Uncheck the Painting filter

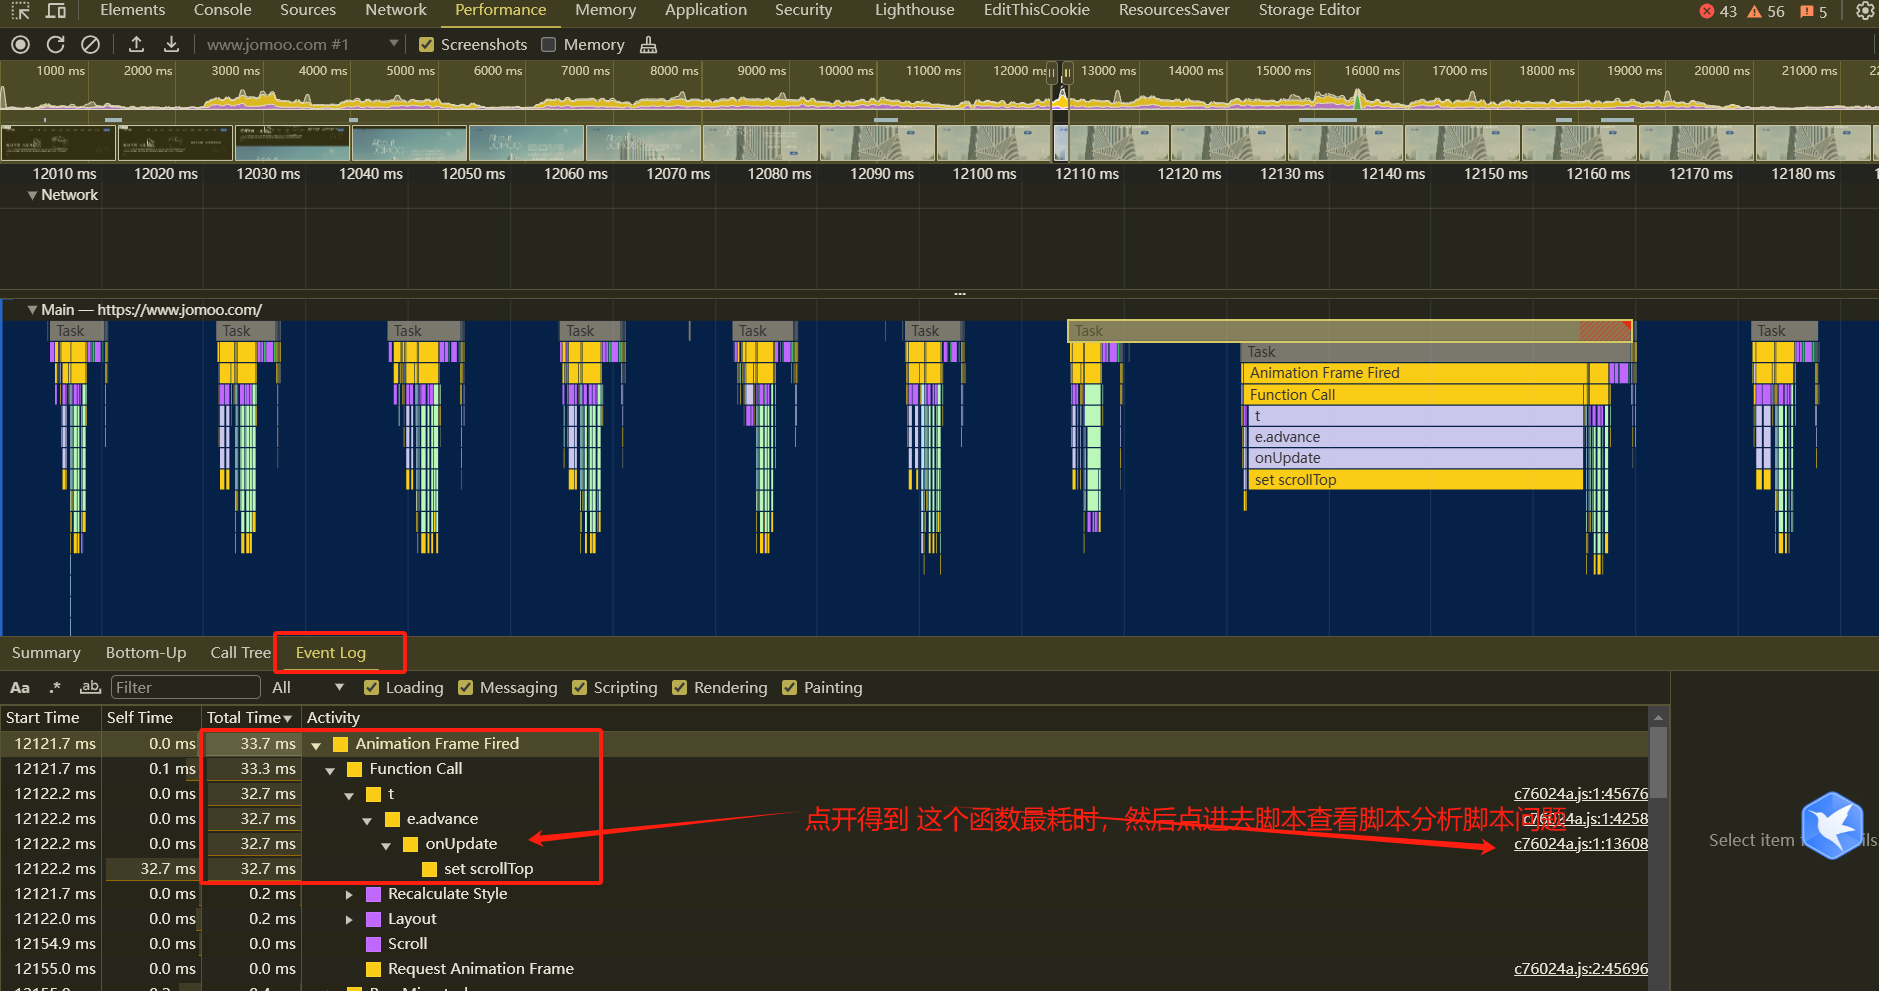(x=790, y=687)
